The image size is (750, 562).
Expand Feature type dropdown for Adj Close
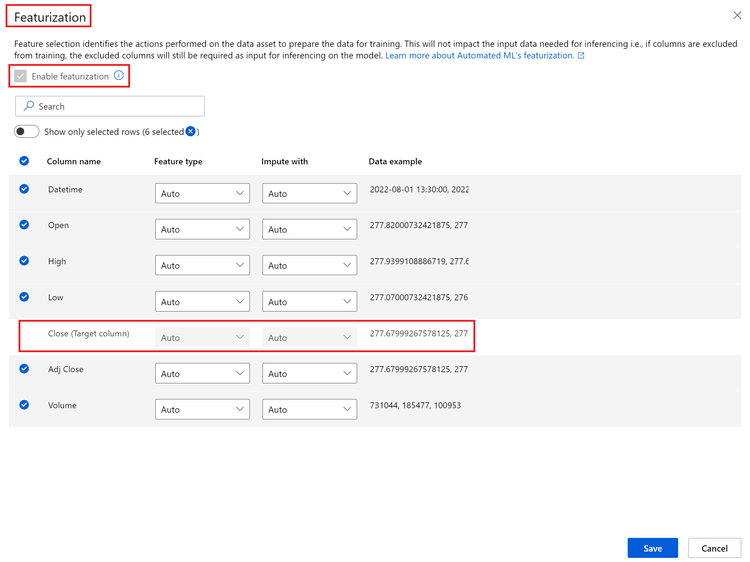click(202, 374)
